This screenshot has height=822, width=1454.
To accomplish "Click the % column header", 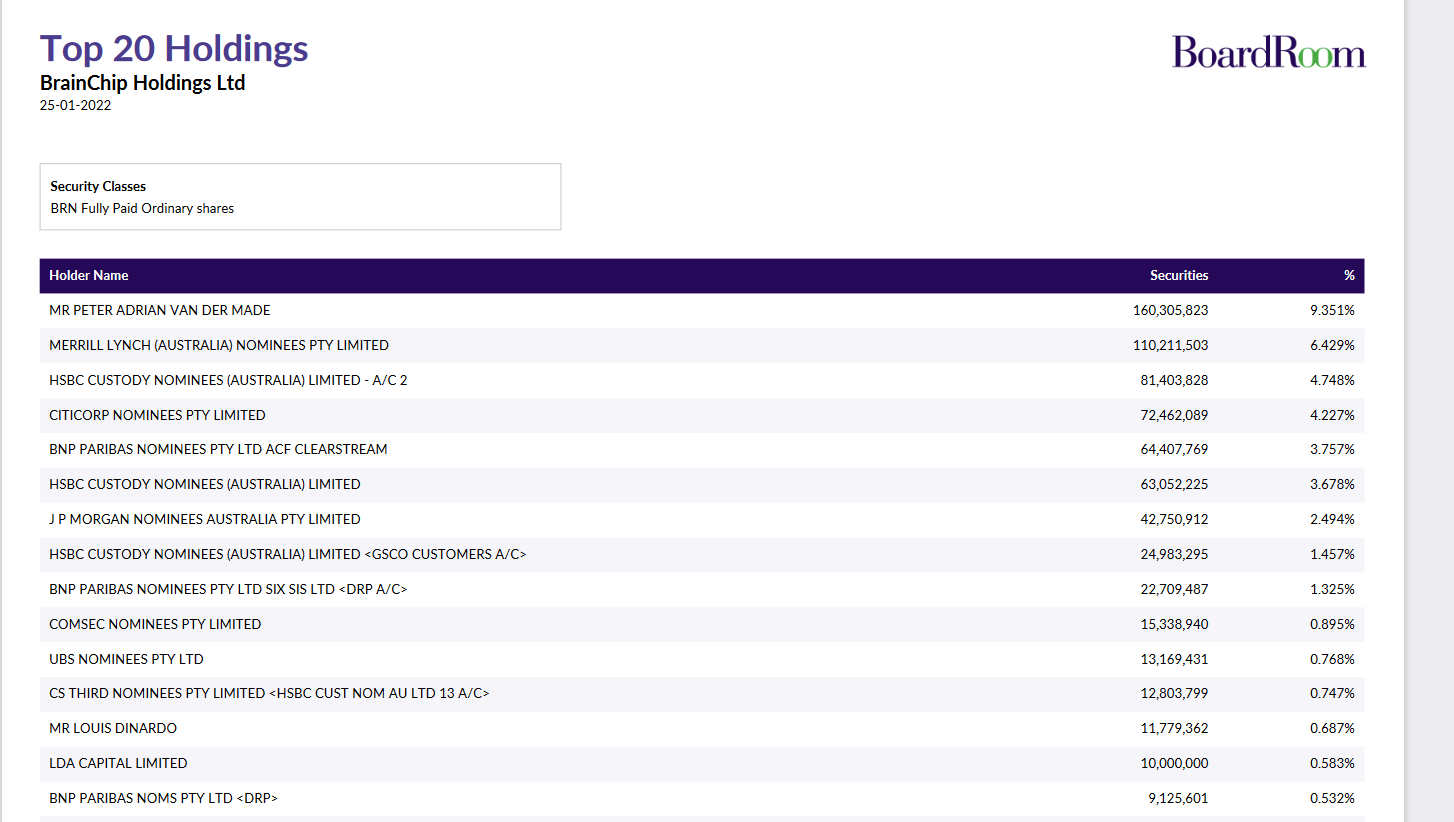I will pyautogui.click(x=1349, y=275).
